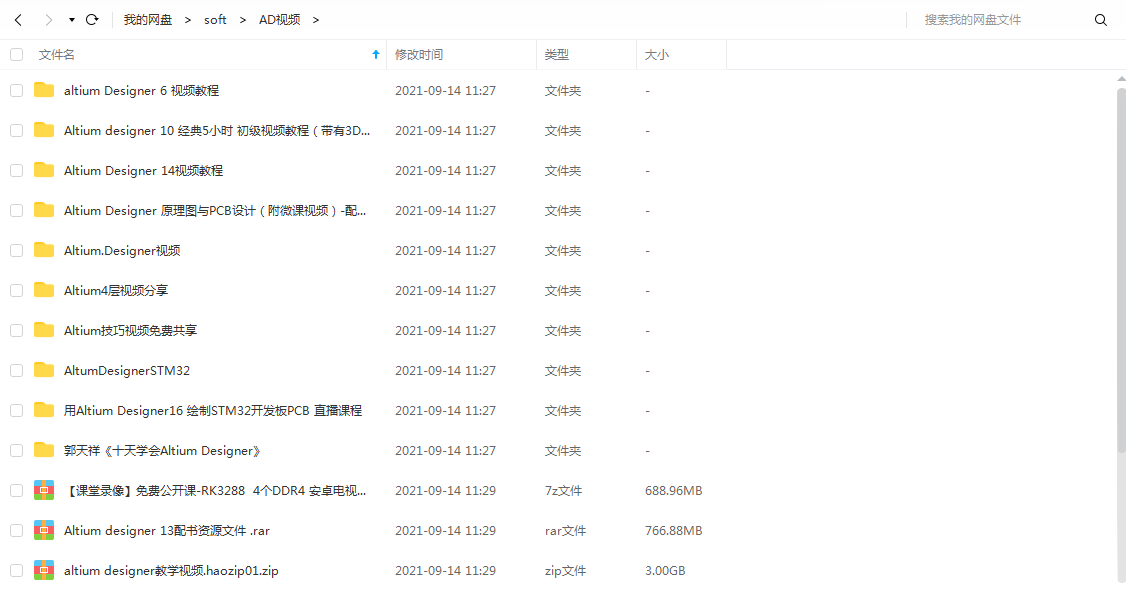The image size is (1126, 589).
Task: Click folder icon of Altium技巧视频免费共享
Action: [44, 330]
